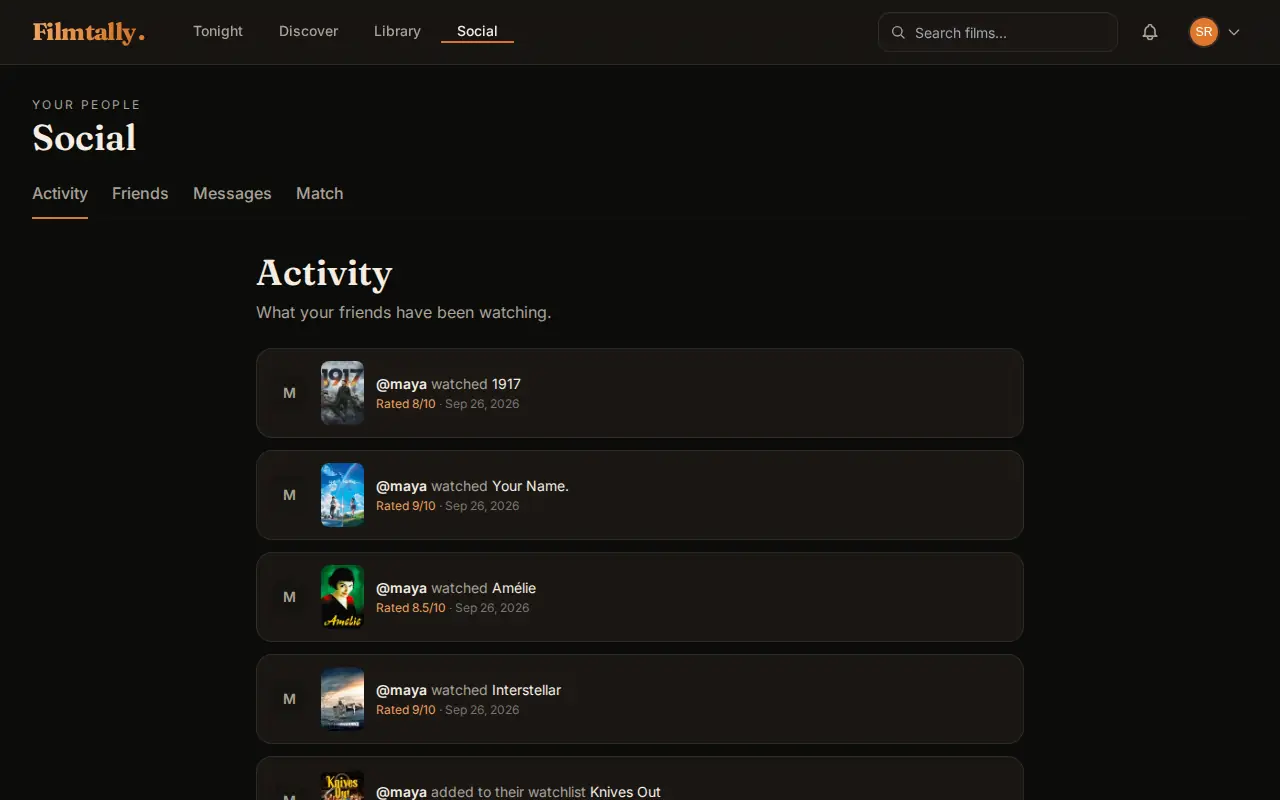Click the Filmtally logo
Image resolution: width=1280 pixels, height=800 pixels.
(x=88, y=32)
